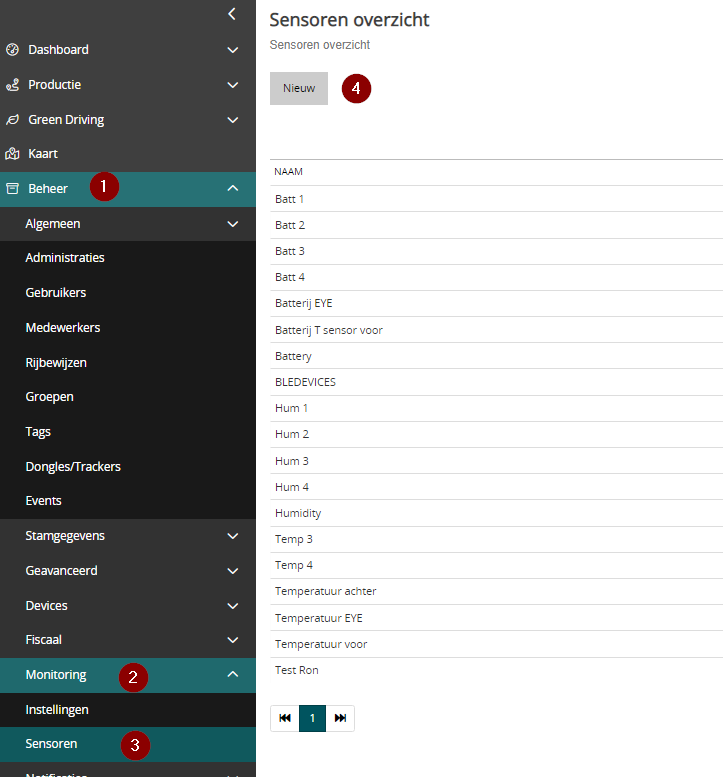This screenshot has width=723, height=777.
Task: Select the Geavanceerd submenu
Action: tap(128, 571)
